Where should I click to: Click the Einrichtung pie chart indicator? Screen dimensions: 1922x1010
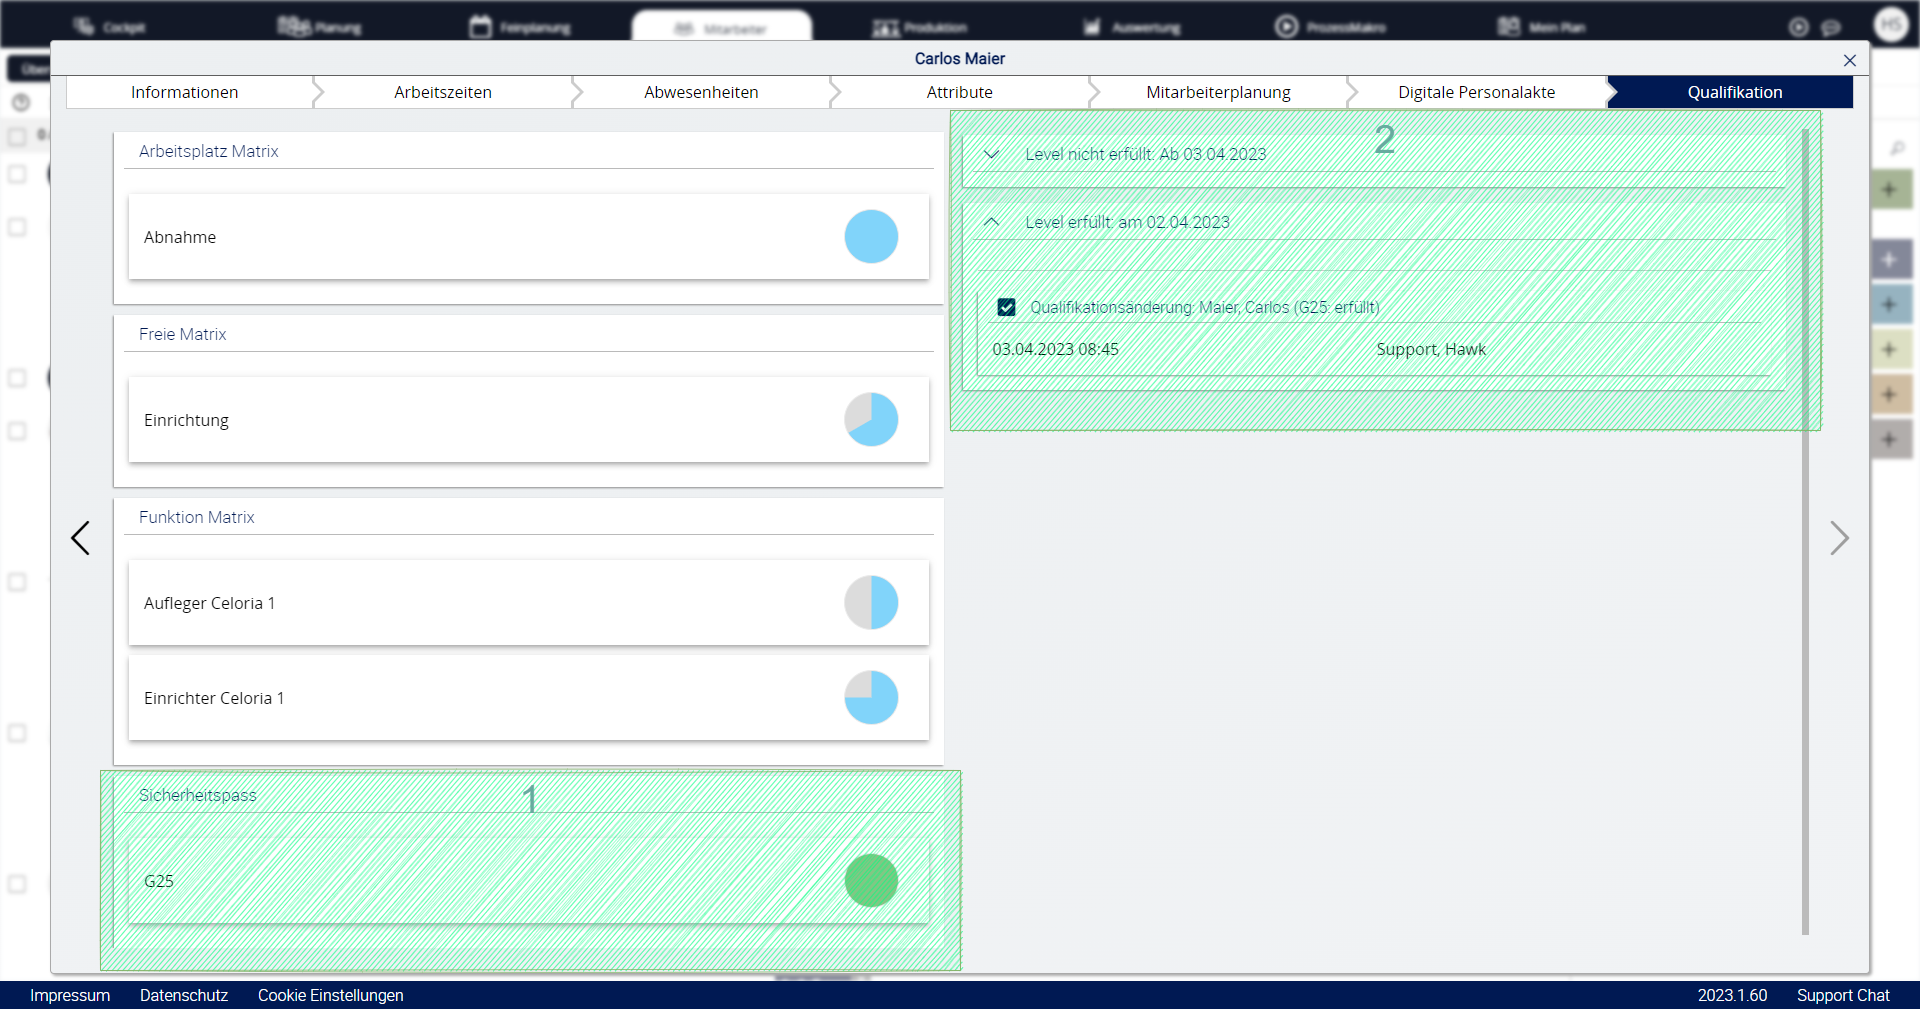coord(871,420)
